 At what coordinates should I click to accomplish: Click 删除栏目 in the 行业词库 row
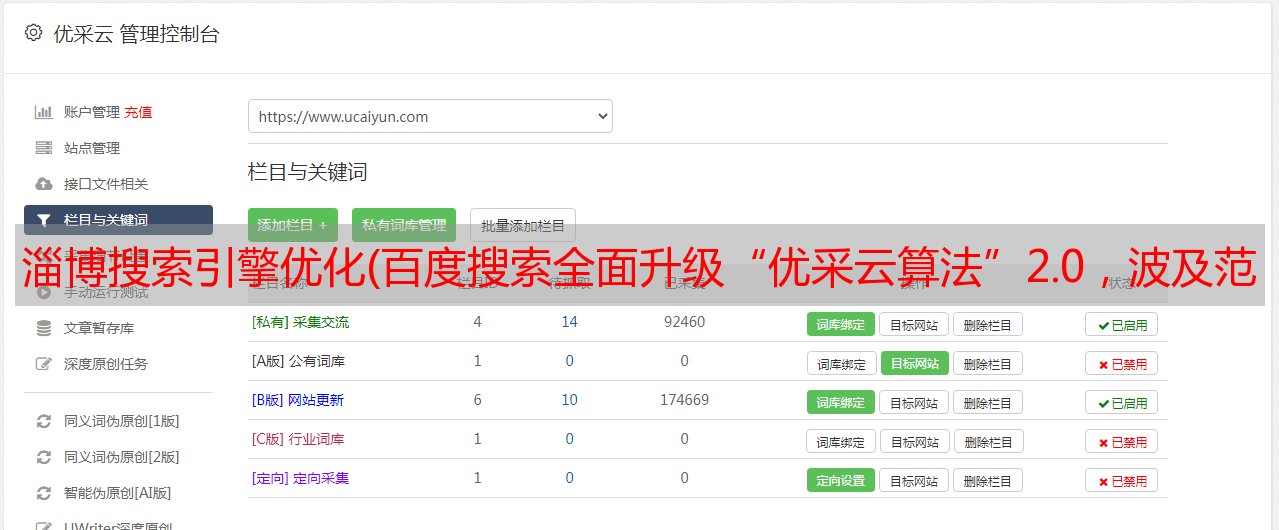pos(987,441)
